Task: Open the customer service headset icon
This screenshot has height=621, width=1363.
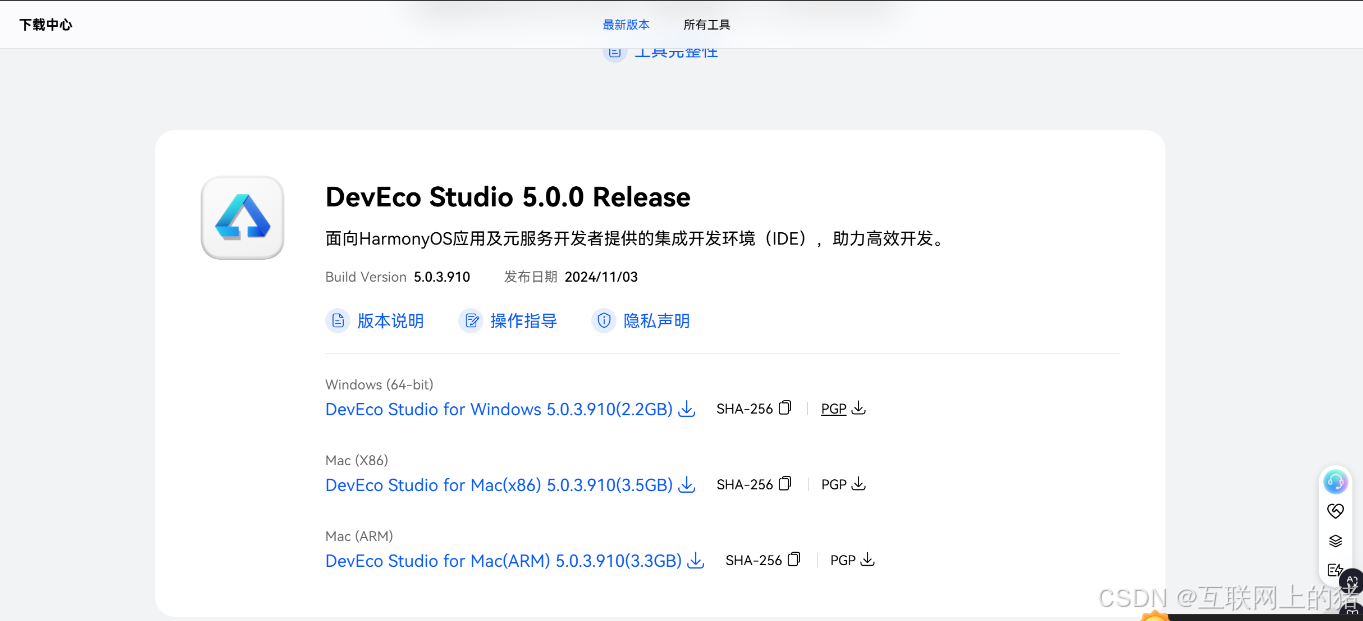Action: click(x=1336, y=482)
